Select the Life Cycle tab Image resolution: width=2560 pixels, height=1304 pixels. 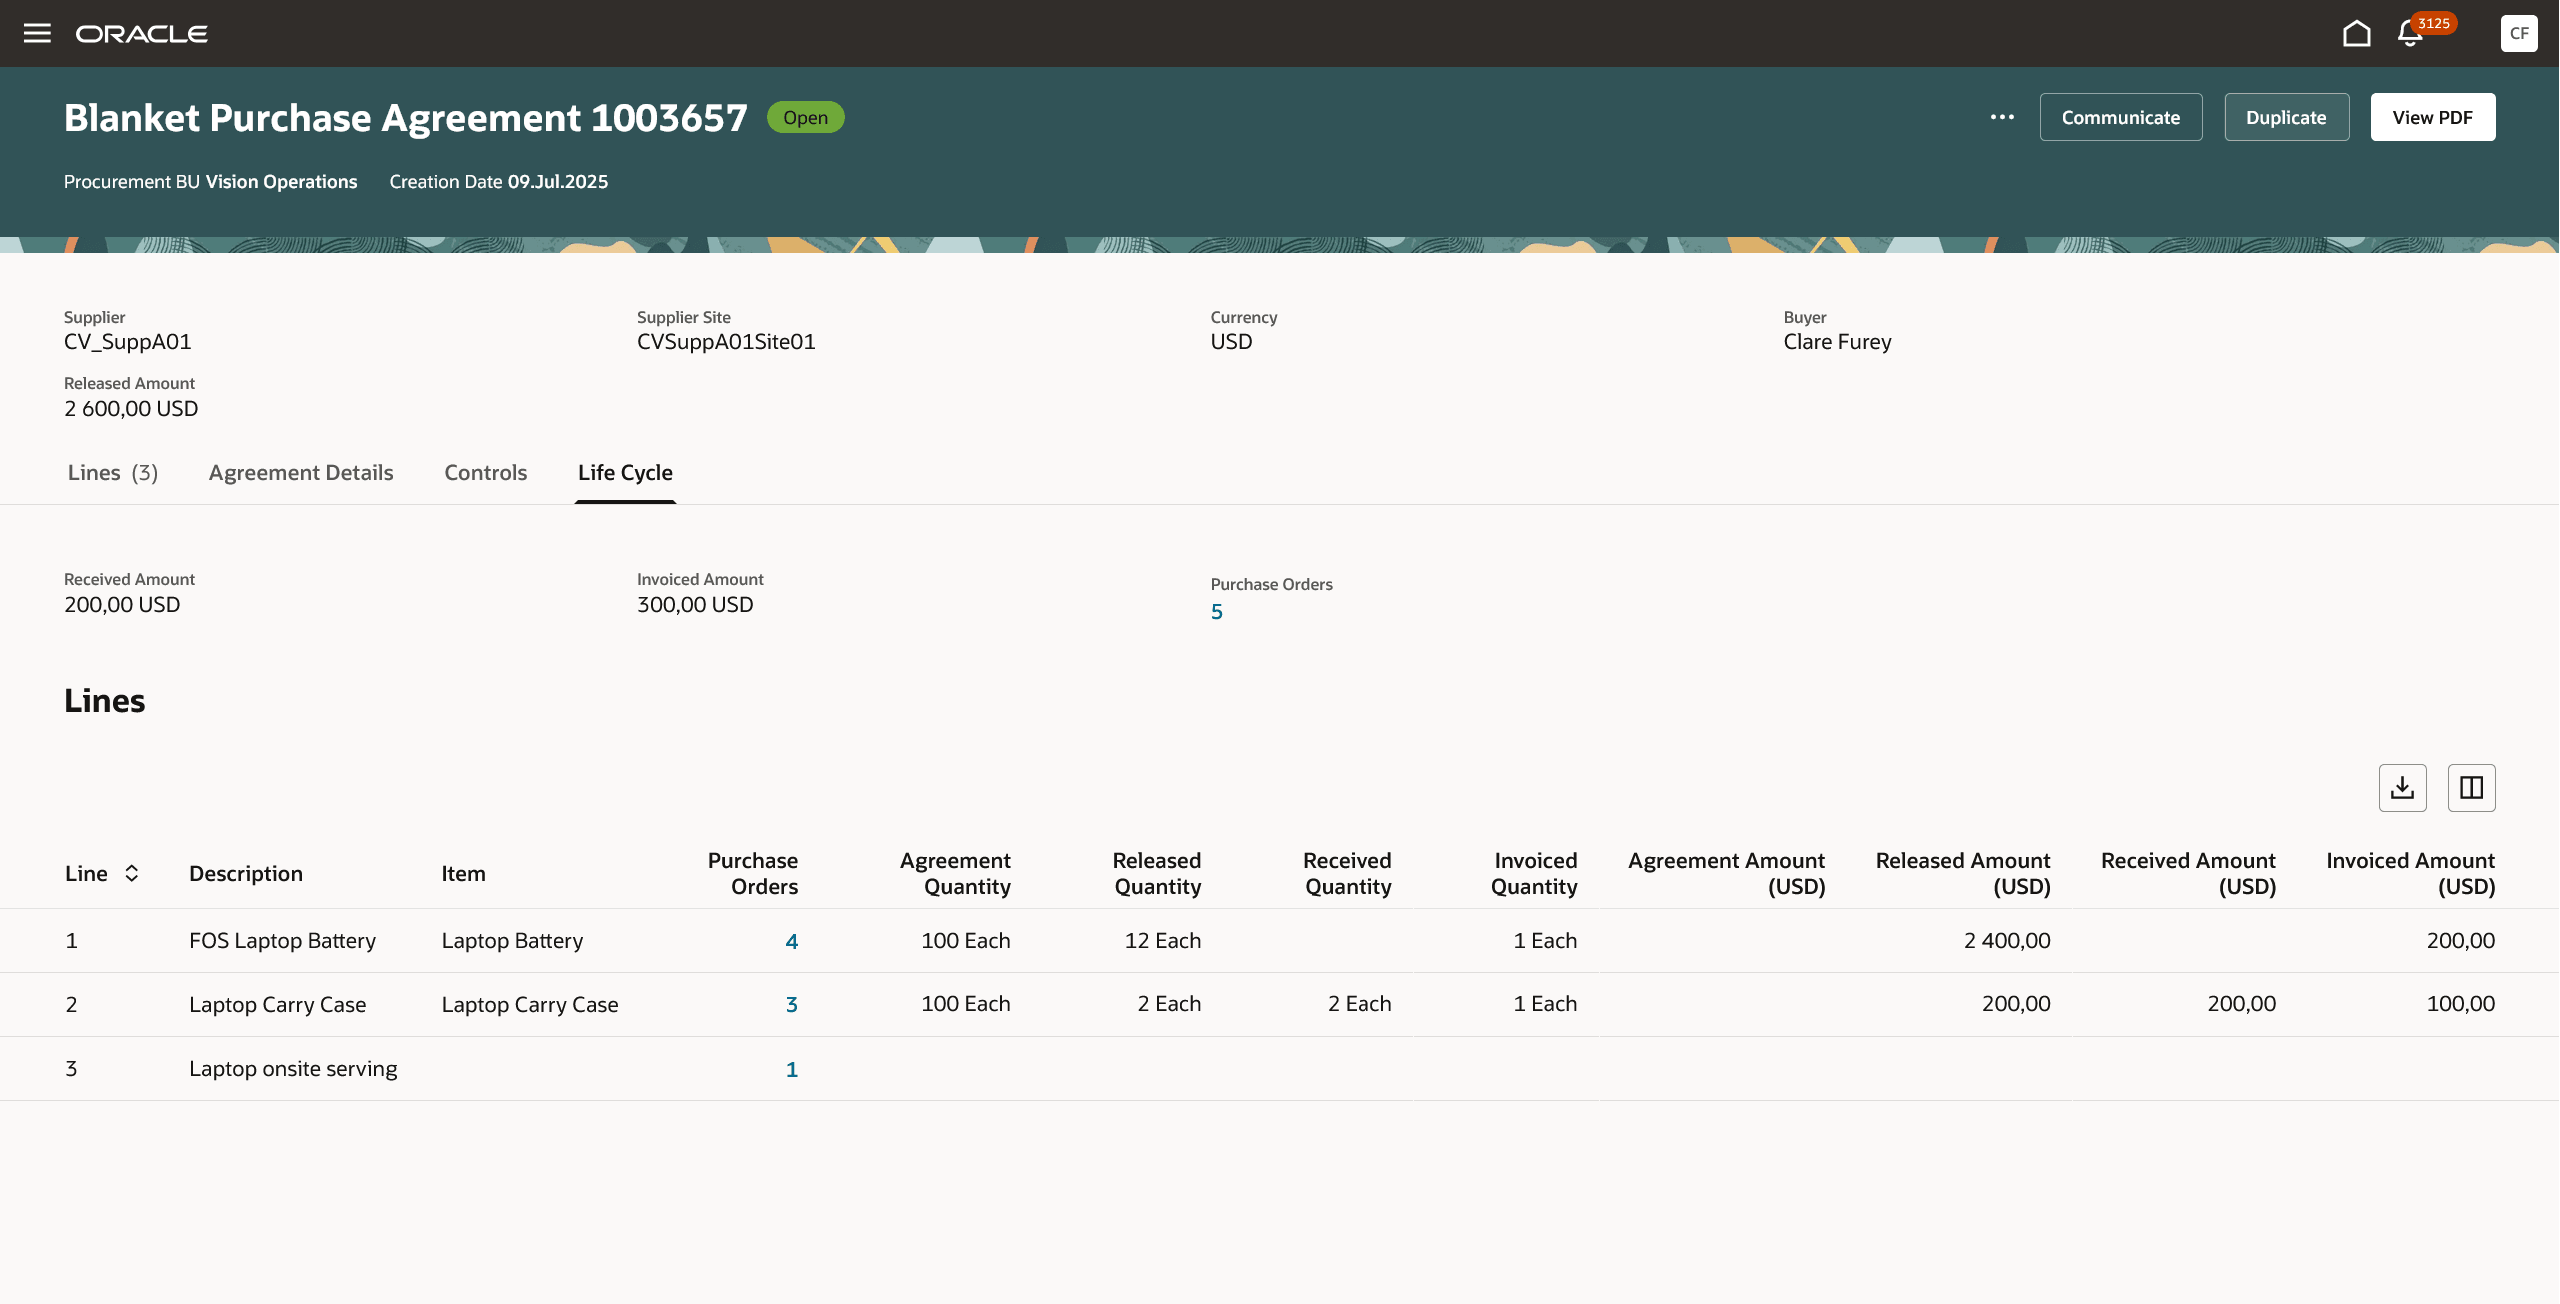[x=625, y=472]
